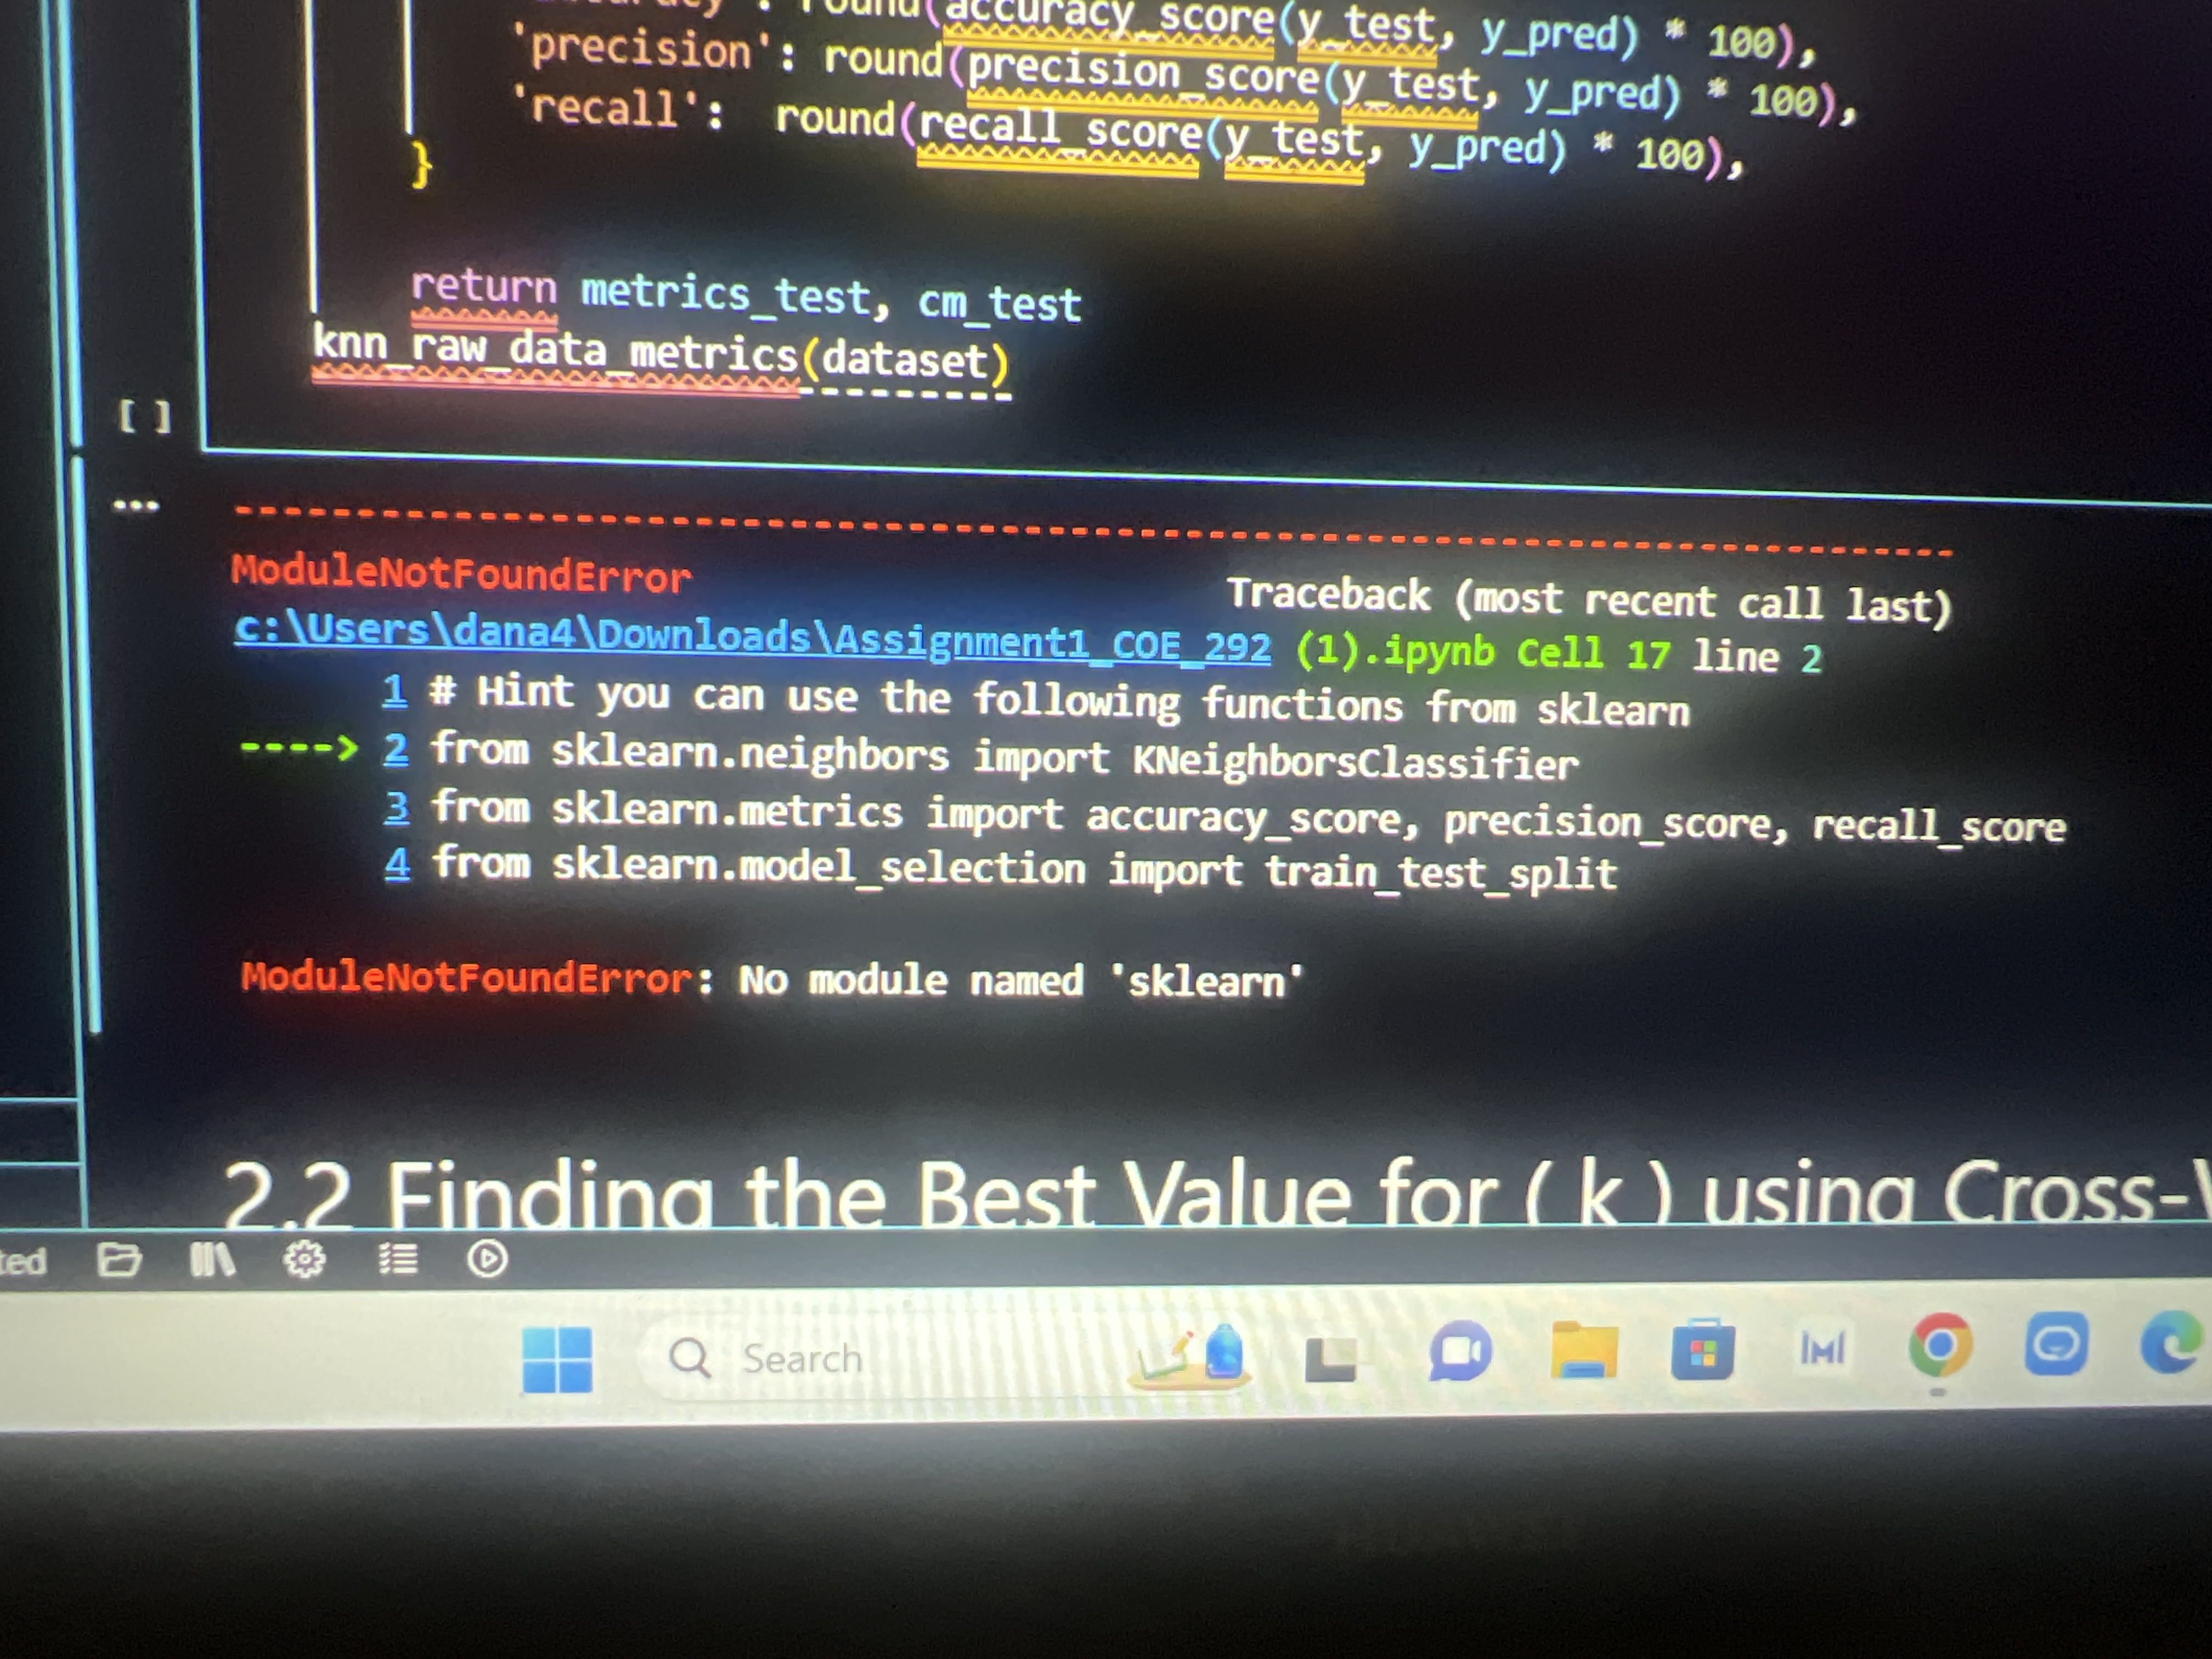Click the empty cell execution count brackets
Viewport: 2212px width, 1659px height.
(x=145, y=416)
